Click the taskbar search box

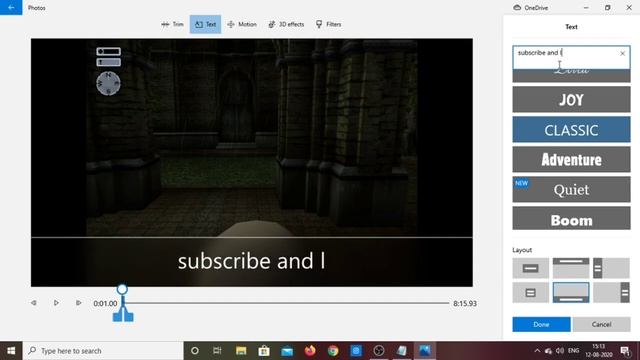(x=103, y=351)
